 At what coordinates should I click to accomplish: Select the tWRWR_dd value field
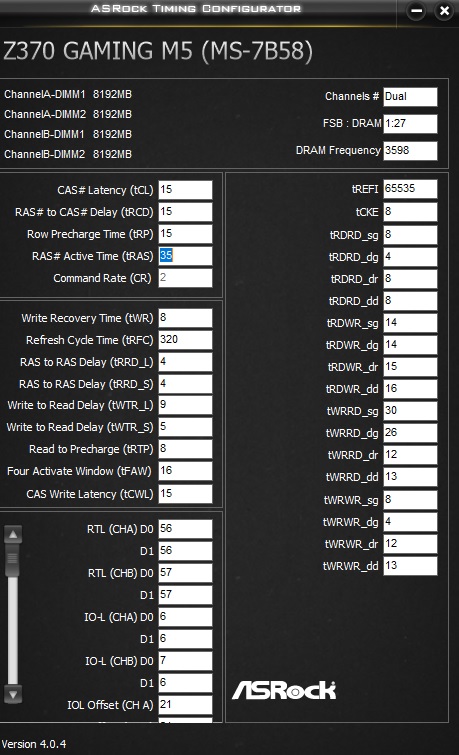410,566
